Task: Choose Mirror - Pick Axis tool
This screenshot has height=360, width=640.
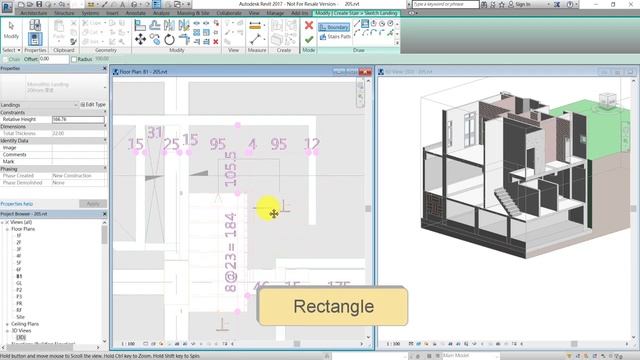Action: (169, 25)
